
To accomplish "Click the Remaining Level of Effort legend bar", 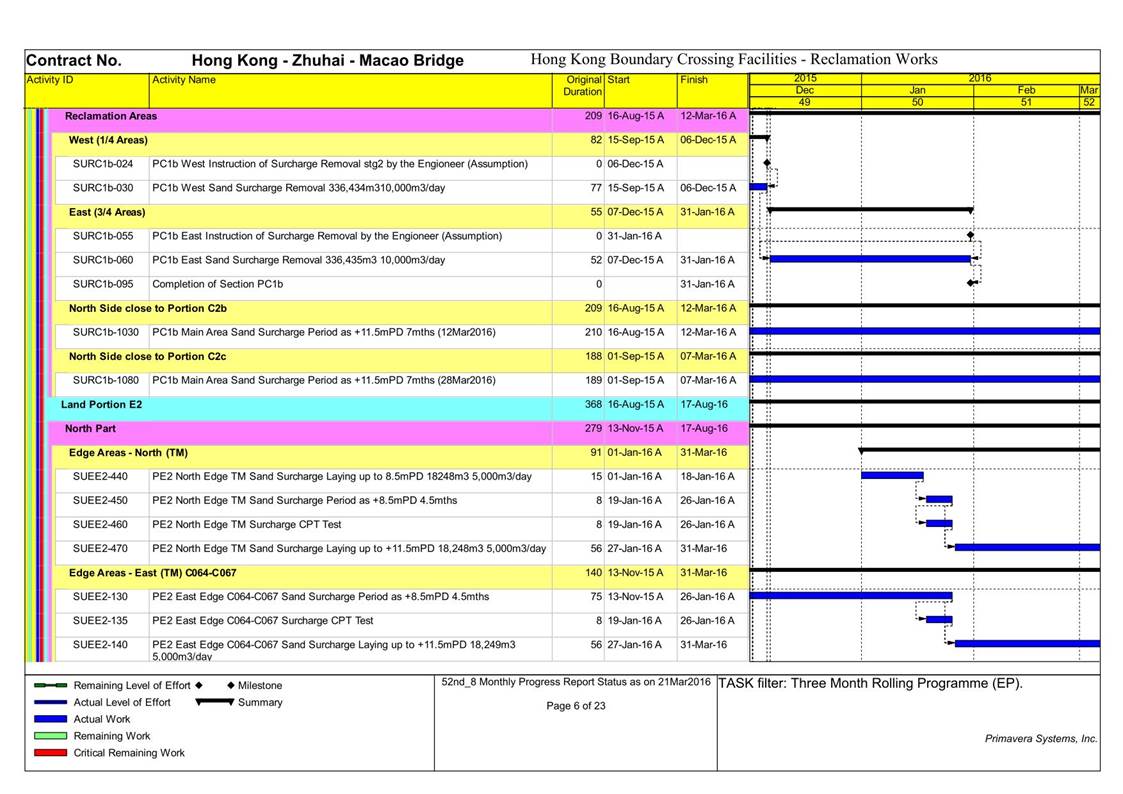I will coord(50,685).
